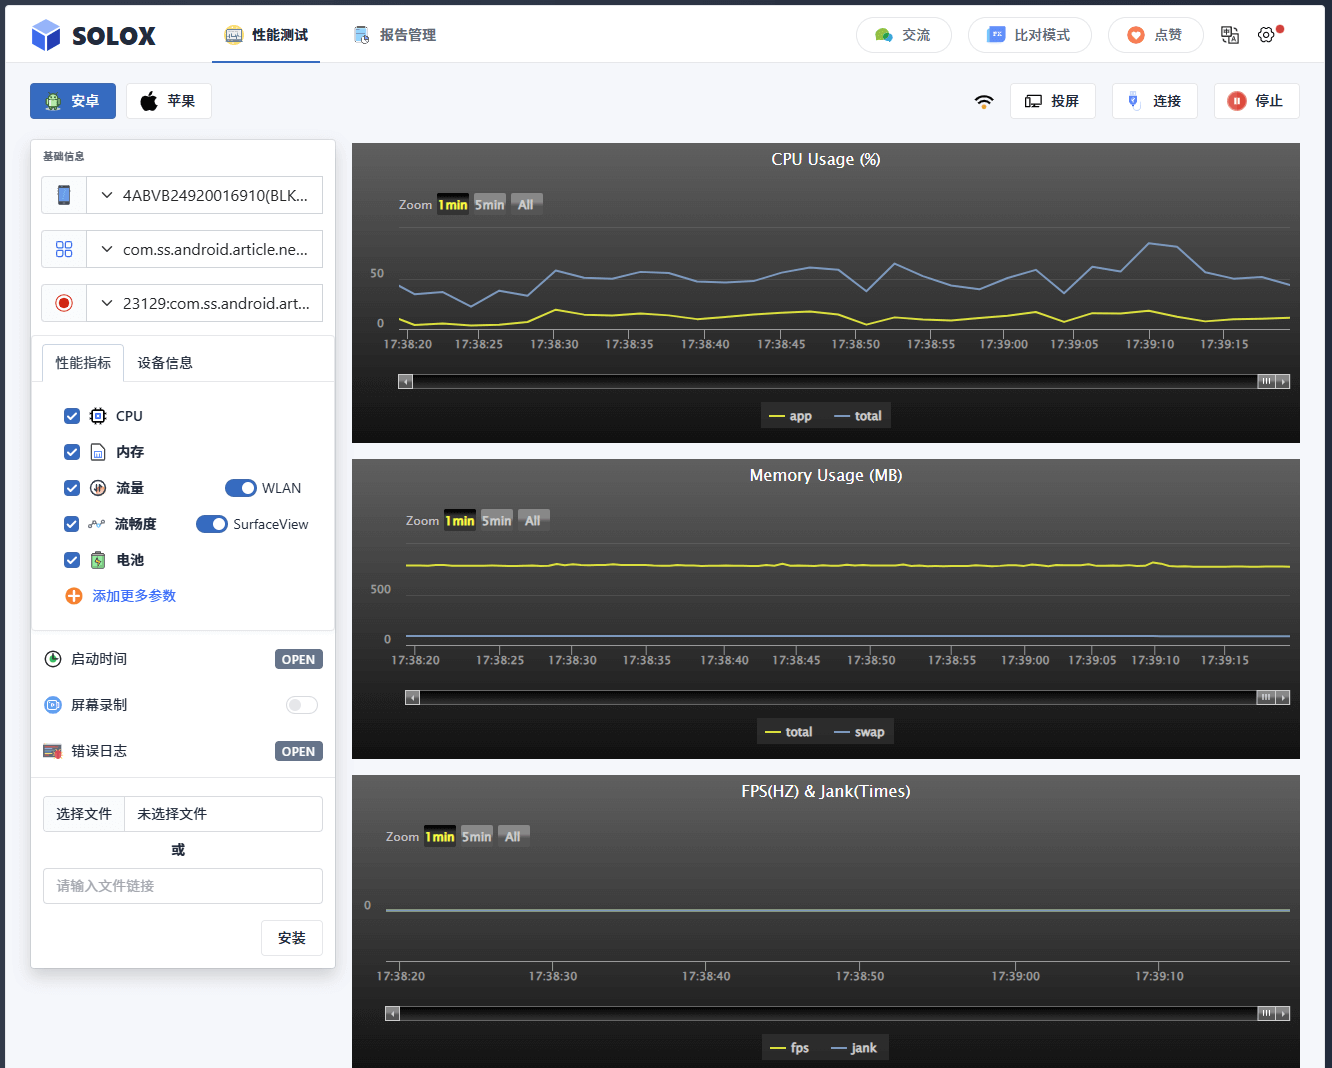1332x1068 pixels.
Task: Expand the device 4ABVB24920016910 dropdown
Action: 205,195
